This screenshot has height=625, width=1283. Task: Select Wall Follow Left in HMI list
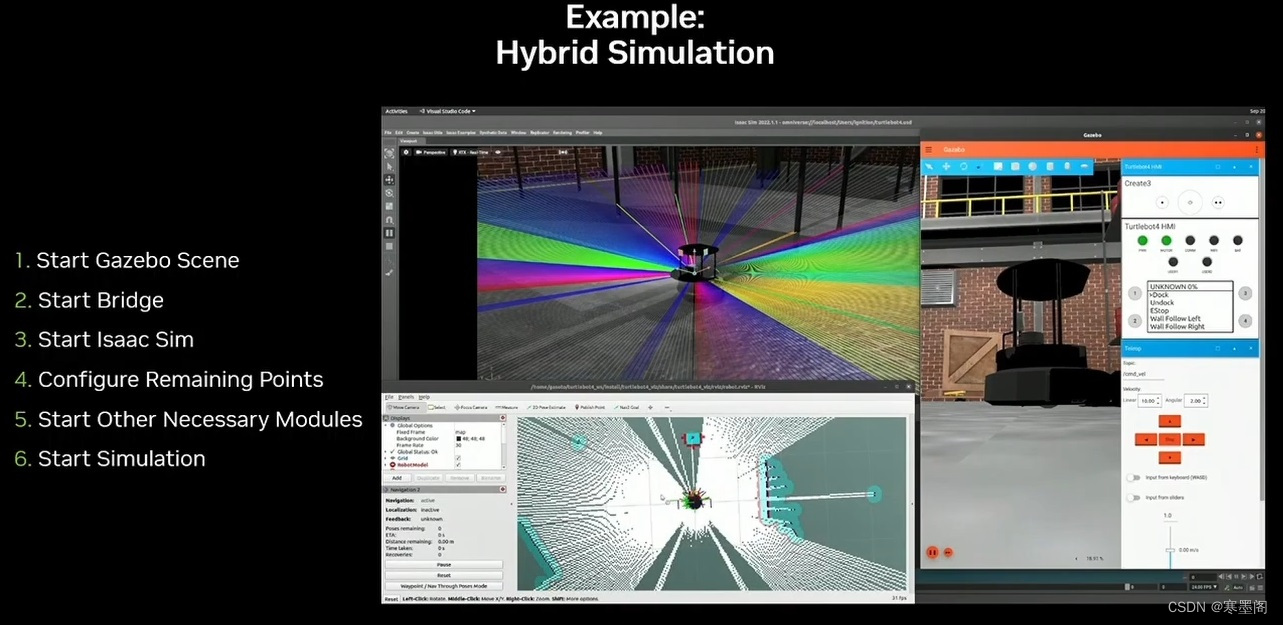click(1175, 318)
